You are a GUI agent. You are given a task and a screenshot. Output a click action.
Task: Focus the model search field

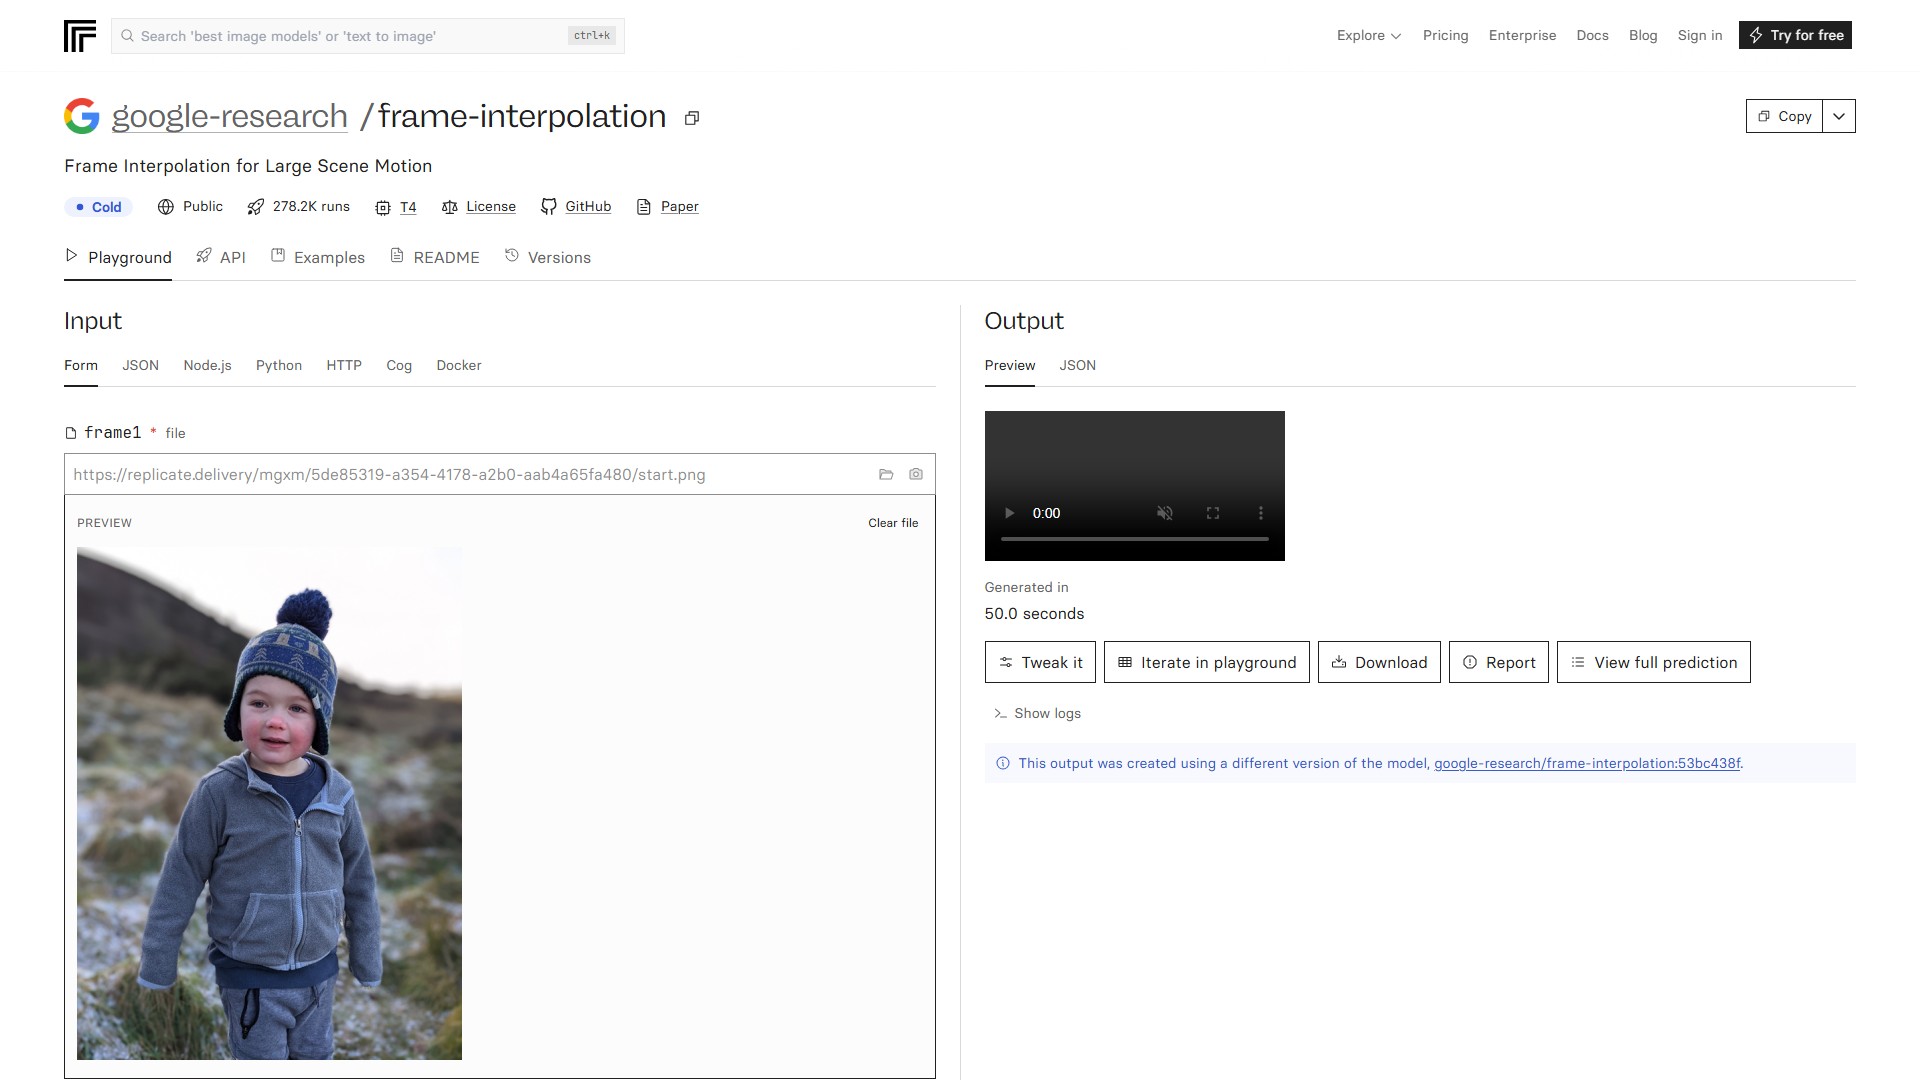(x=350, y=36)
